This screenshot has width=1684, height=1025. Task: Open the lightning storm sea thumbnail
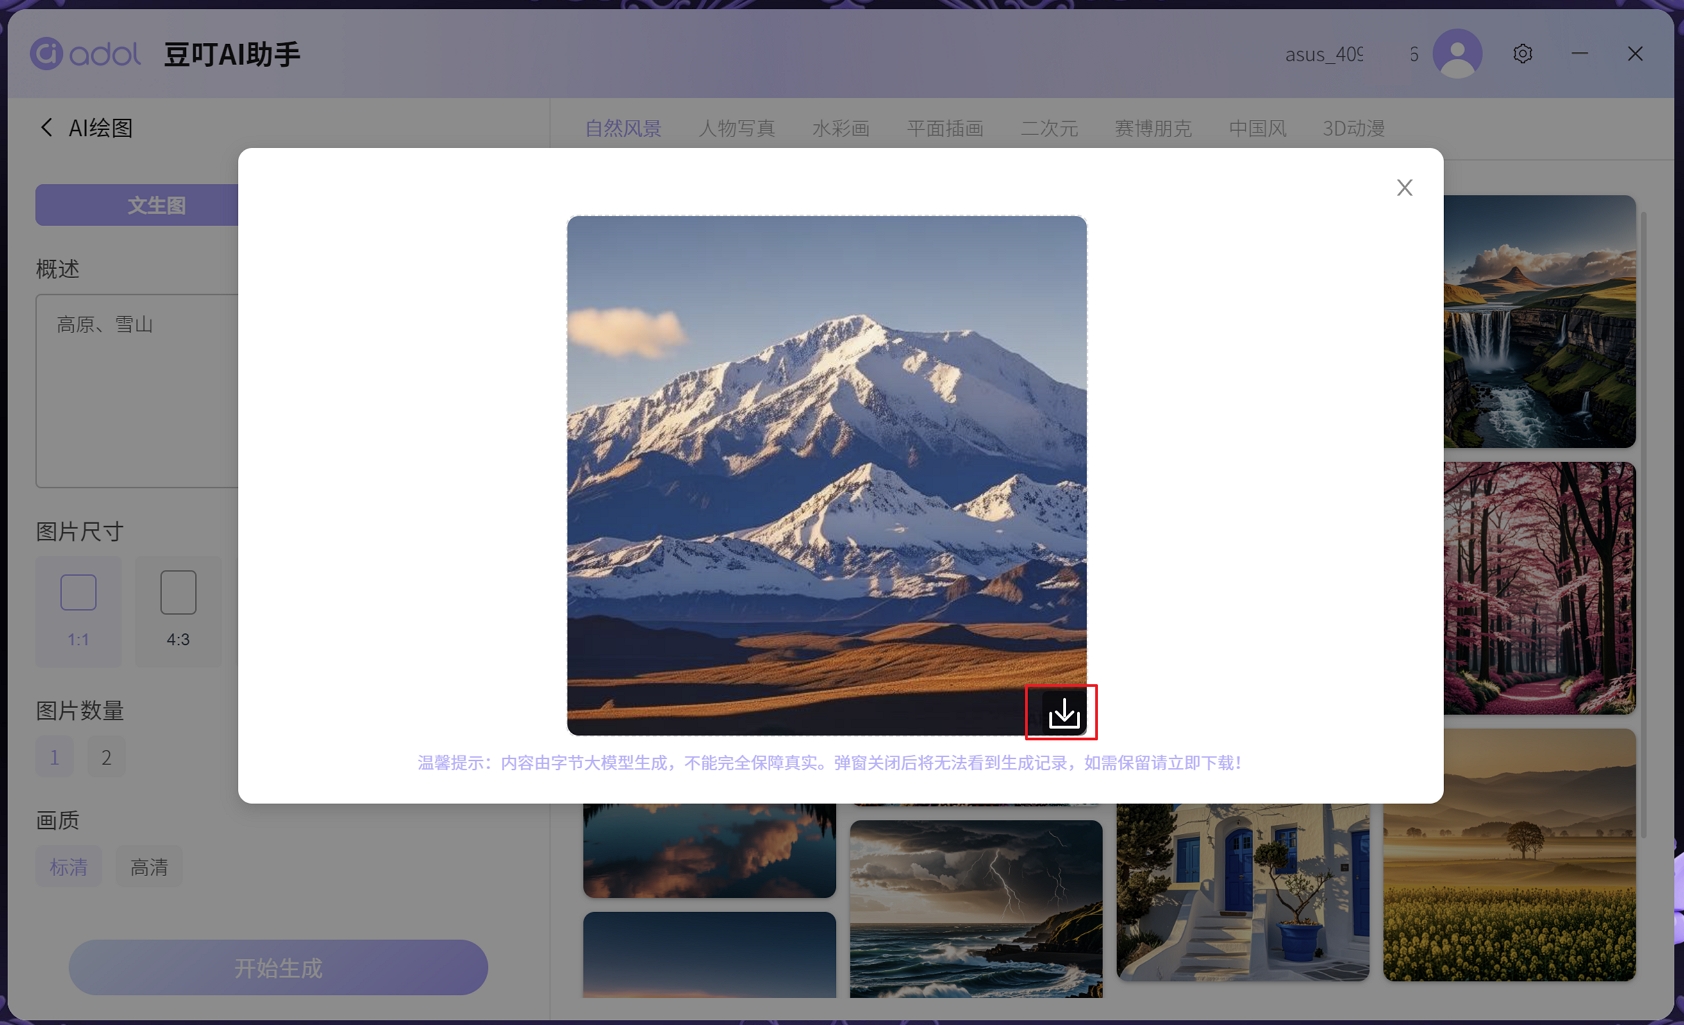pos(976,909)
